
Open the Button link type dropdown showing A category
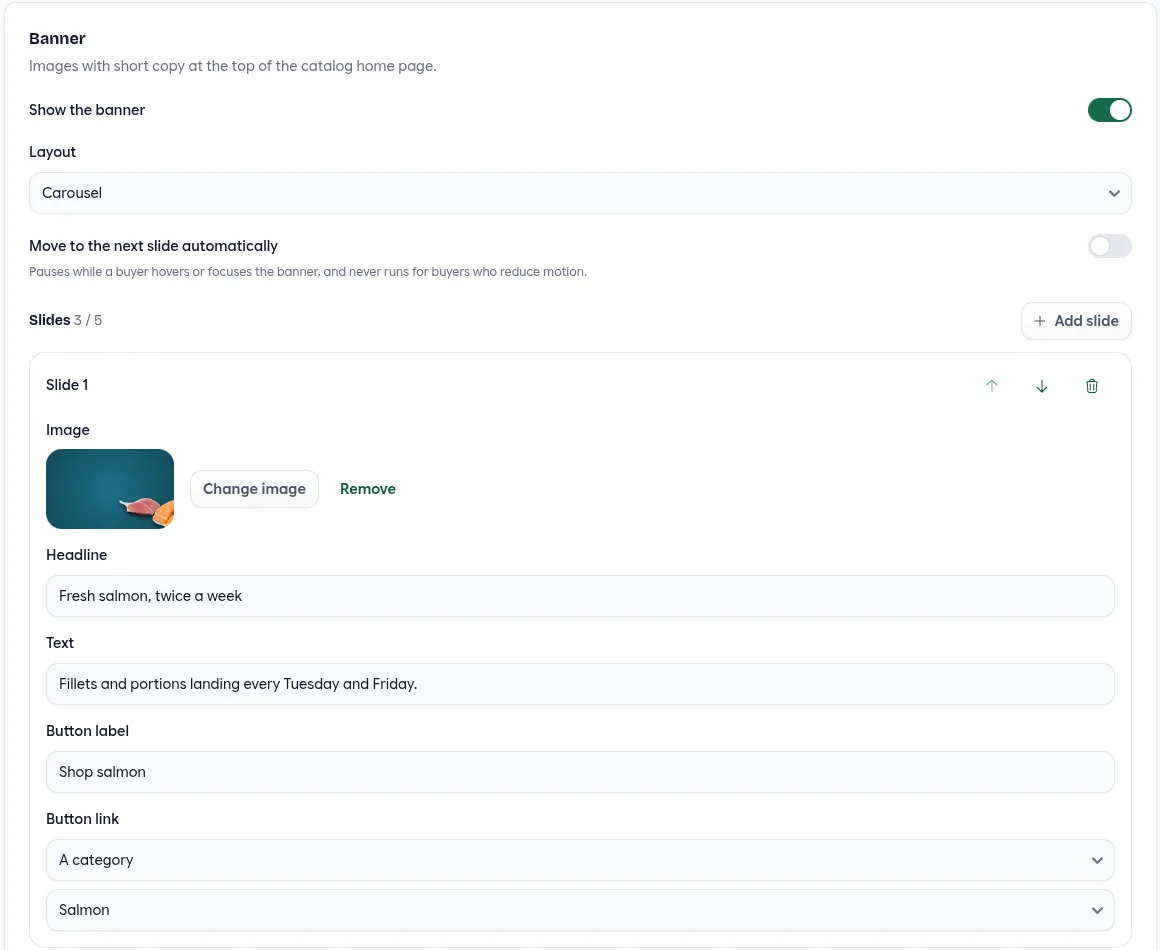tap(580, 860)
